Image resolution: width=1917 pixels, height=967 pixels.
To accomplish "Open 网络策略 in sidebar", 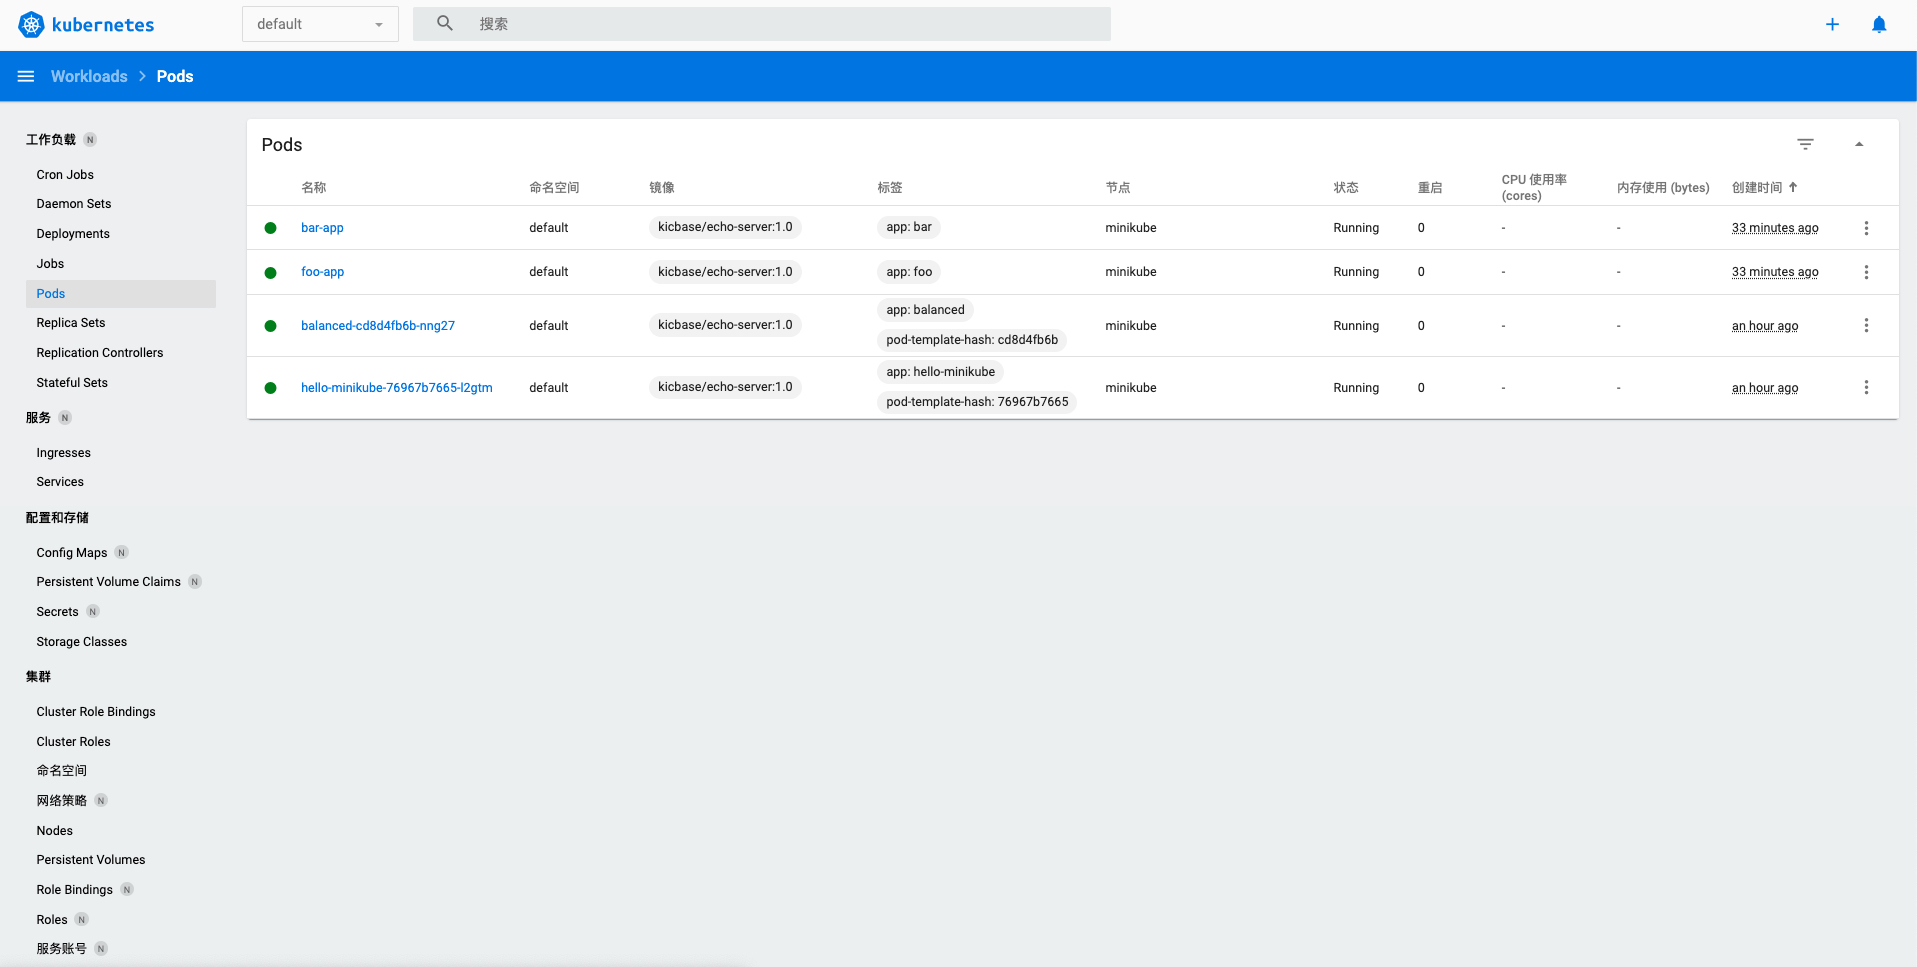I will (x=62, y=801).
